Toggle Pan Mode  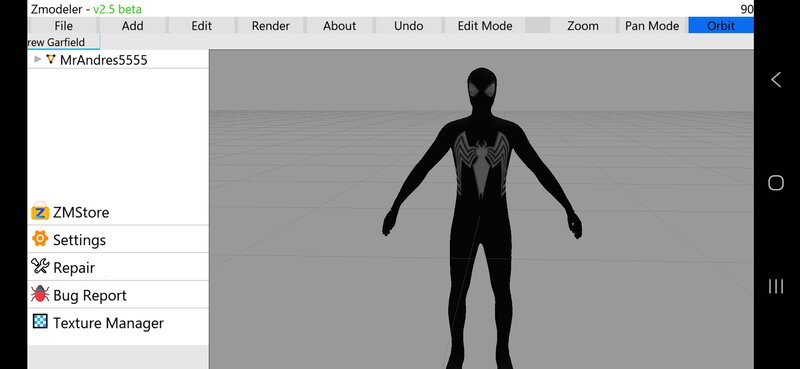[652, 26]
